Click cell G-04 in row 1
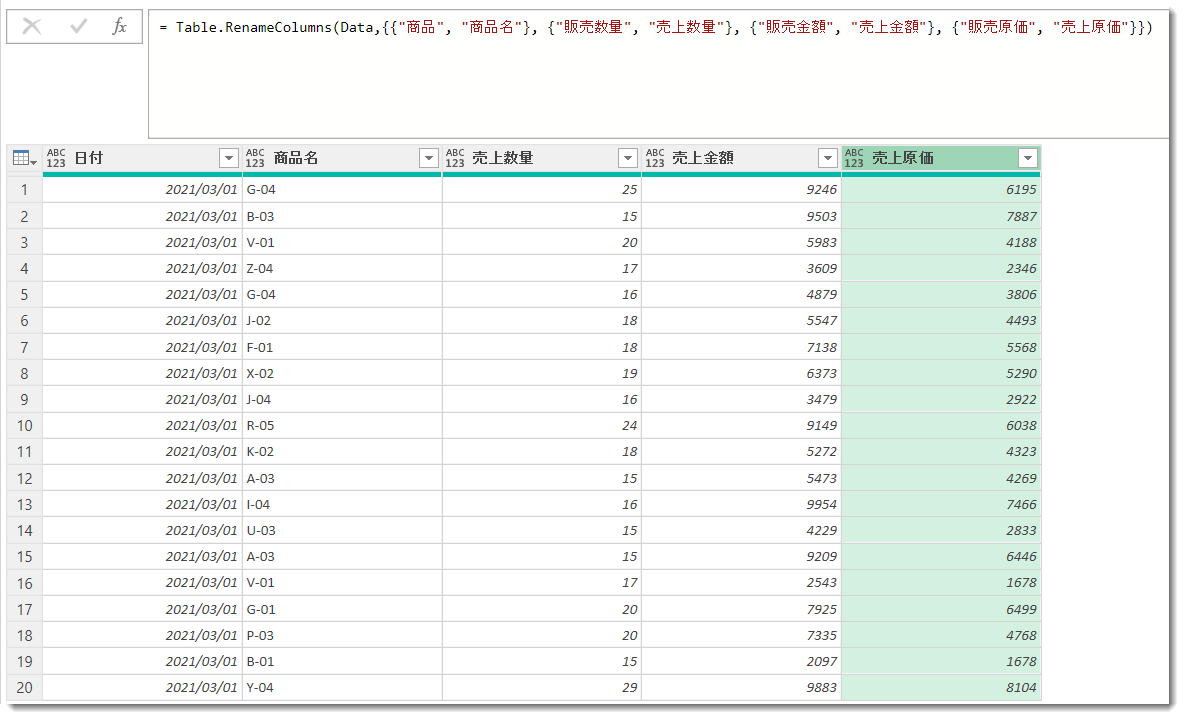 click(x=341, y=190)
